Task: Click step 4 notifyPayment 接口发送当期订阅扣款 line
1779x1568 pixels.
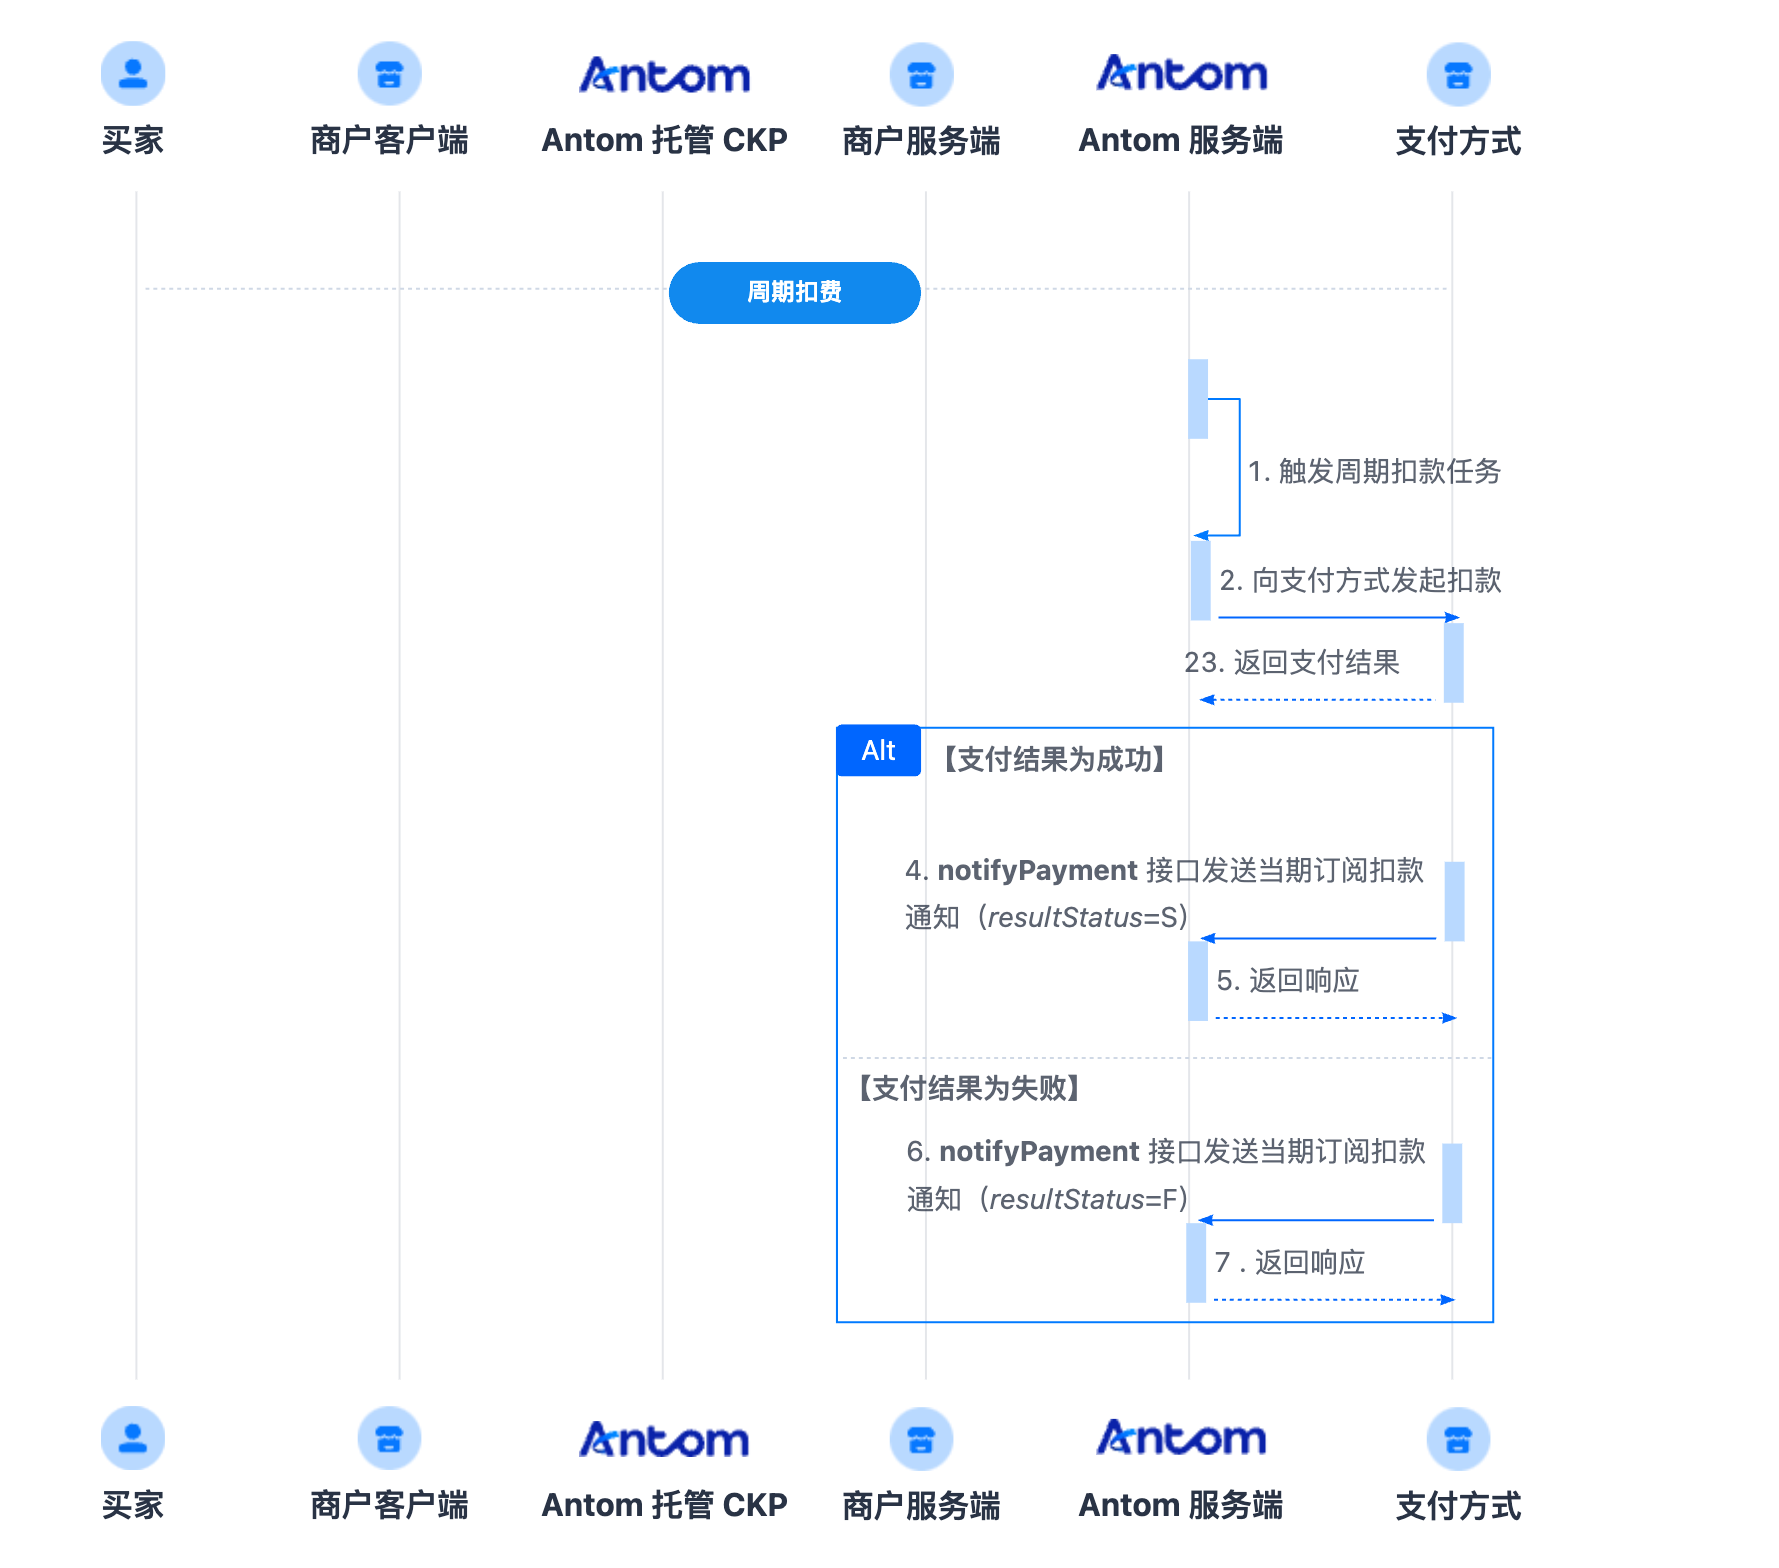Action: coord(1164,870)
